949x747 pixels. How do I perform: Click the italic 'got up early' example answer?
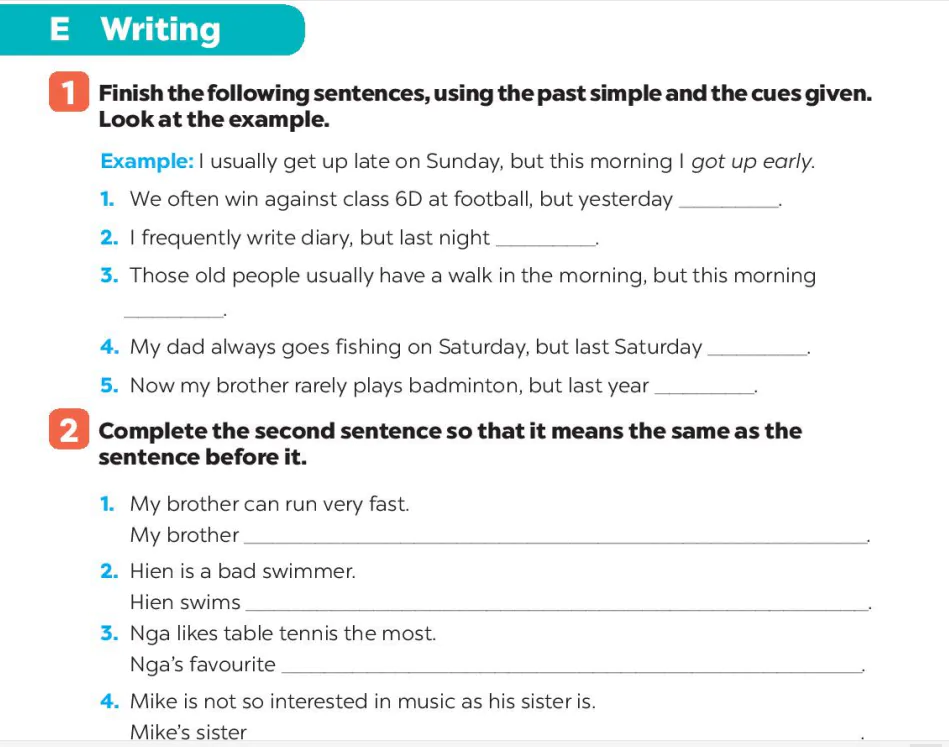pyautogui.click(x=751, y=162)
